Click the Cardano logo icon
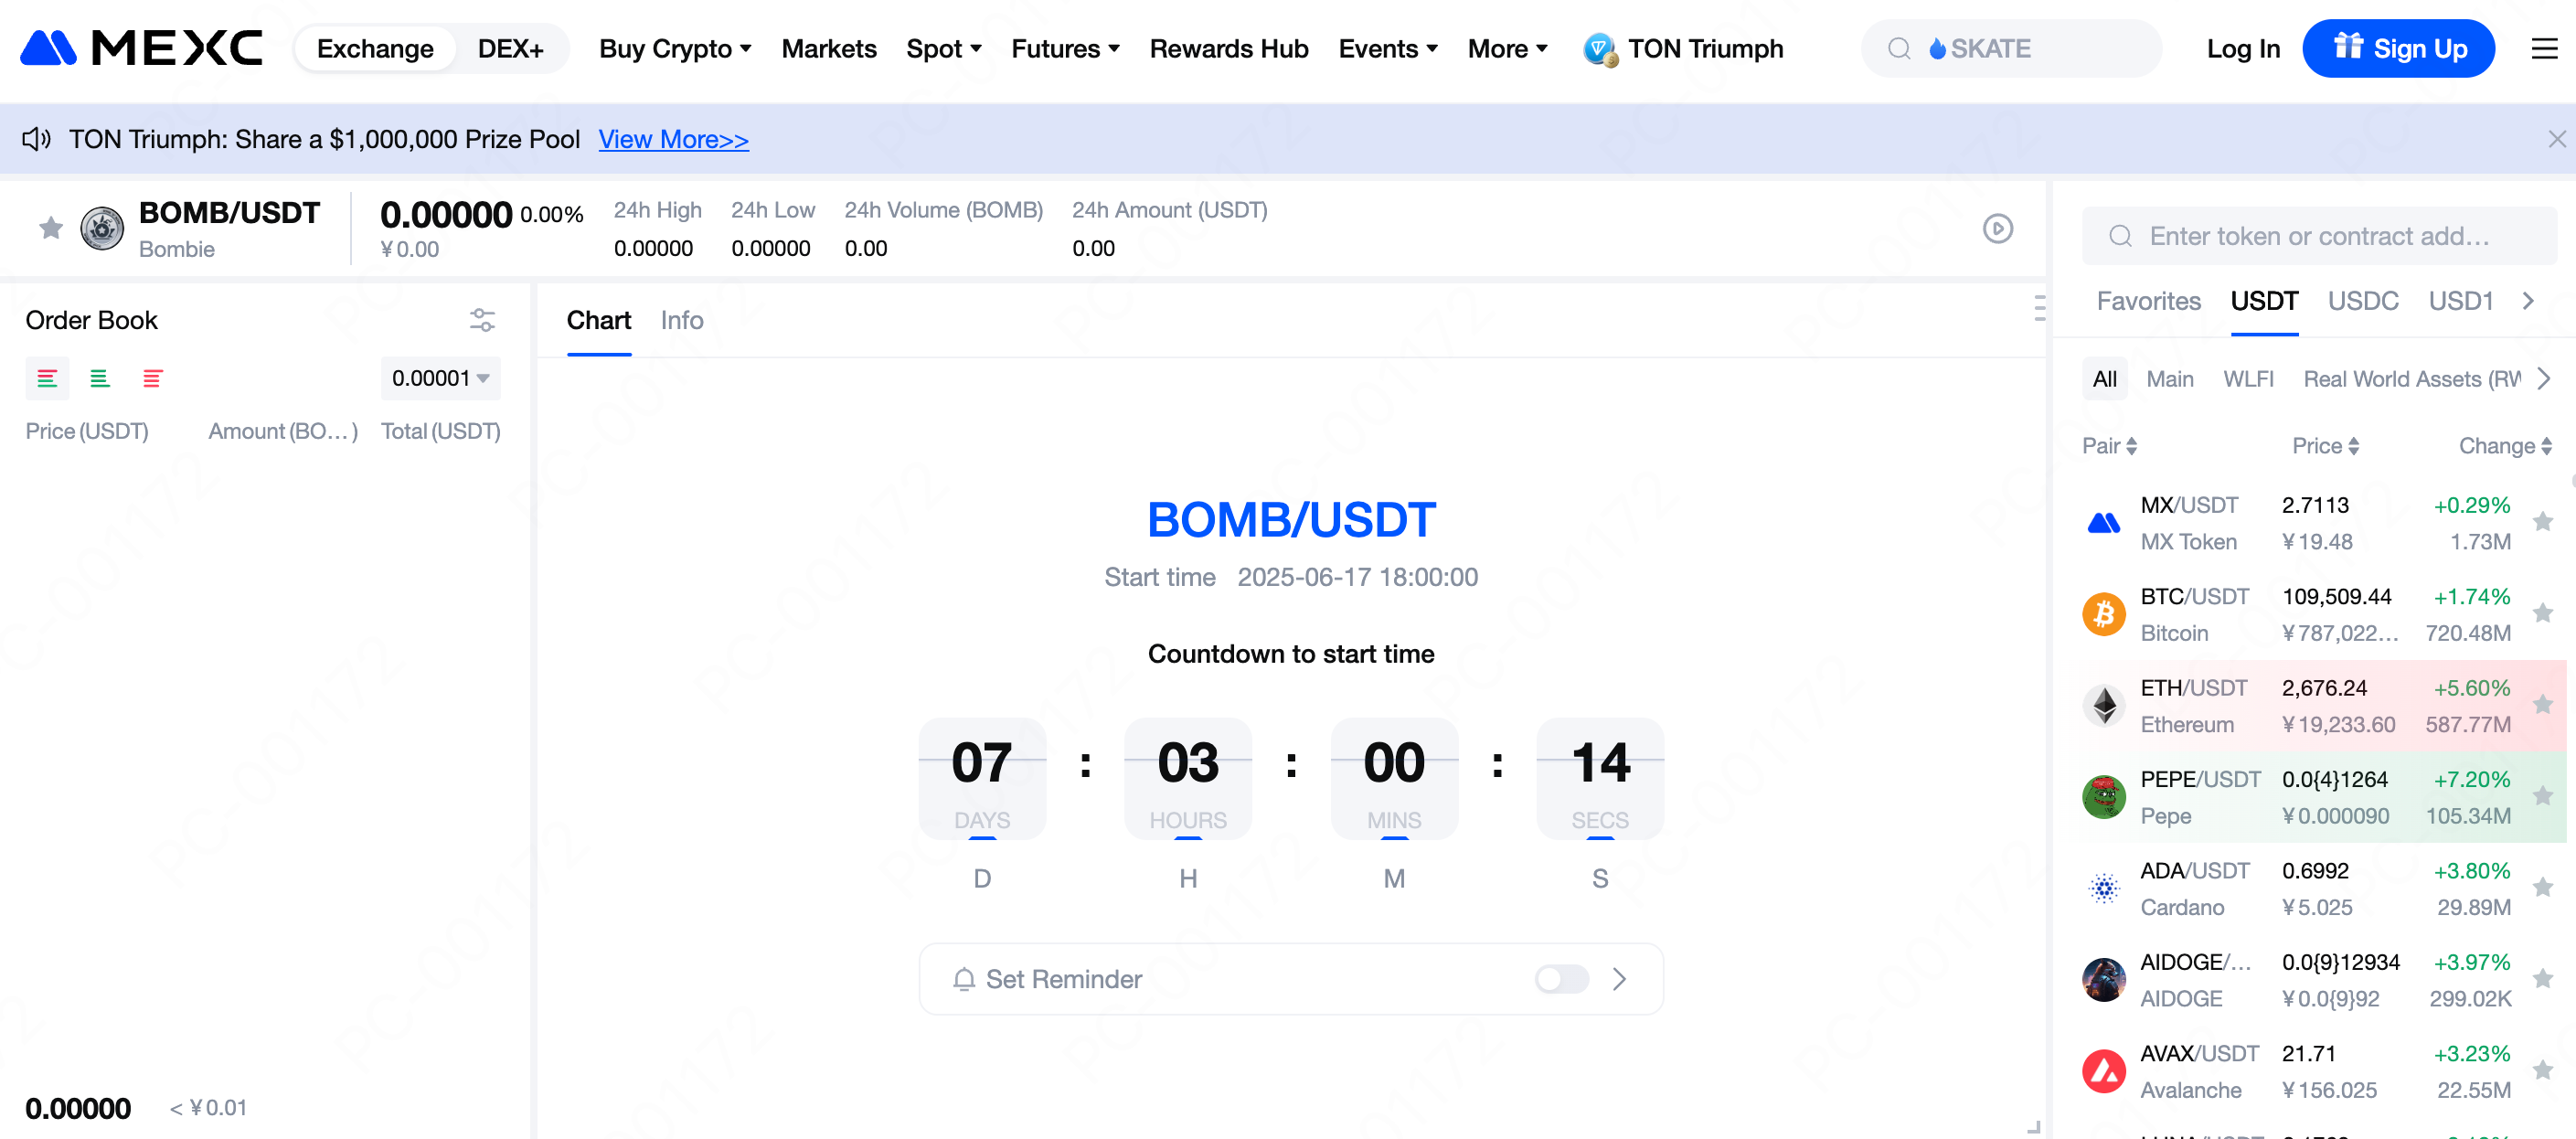The image size is (2576, 1139). pyautogui.click(x=2103, y=887)
